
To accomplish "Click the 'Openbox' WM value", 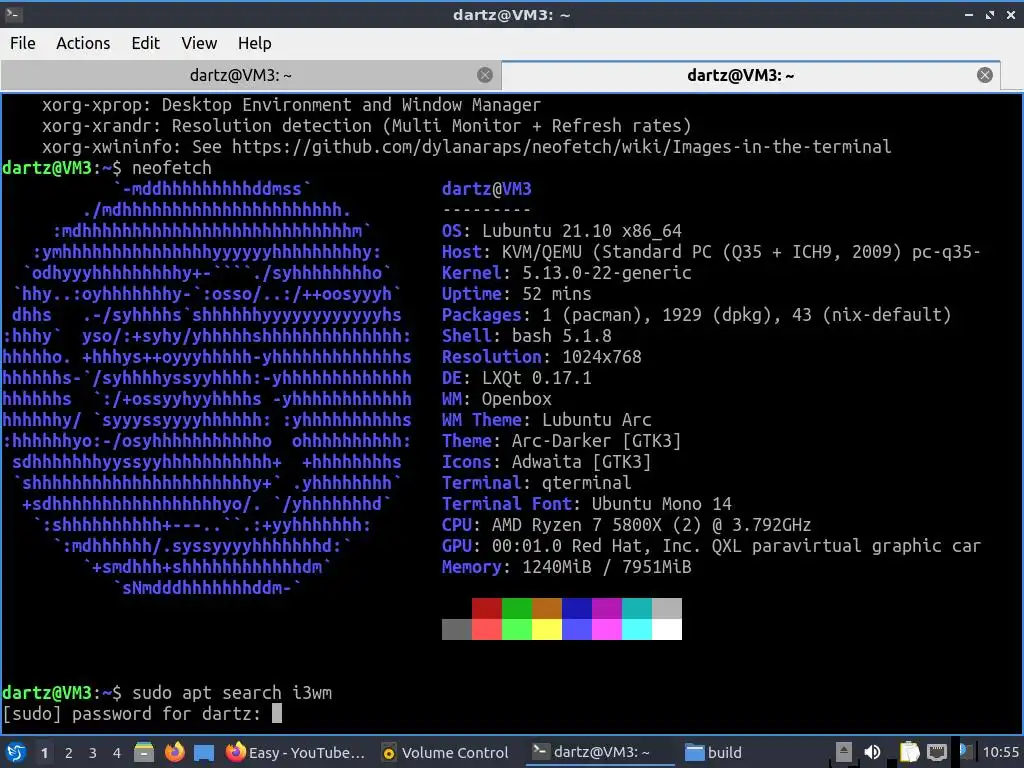I will [517, 398].
